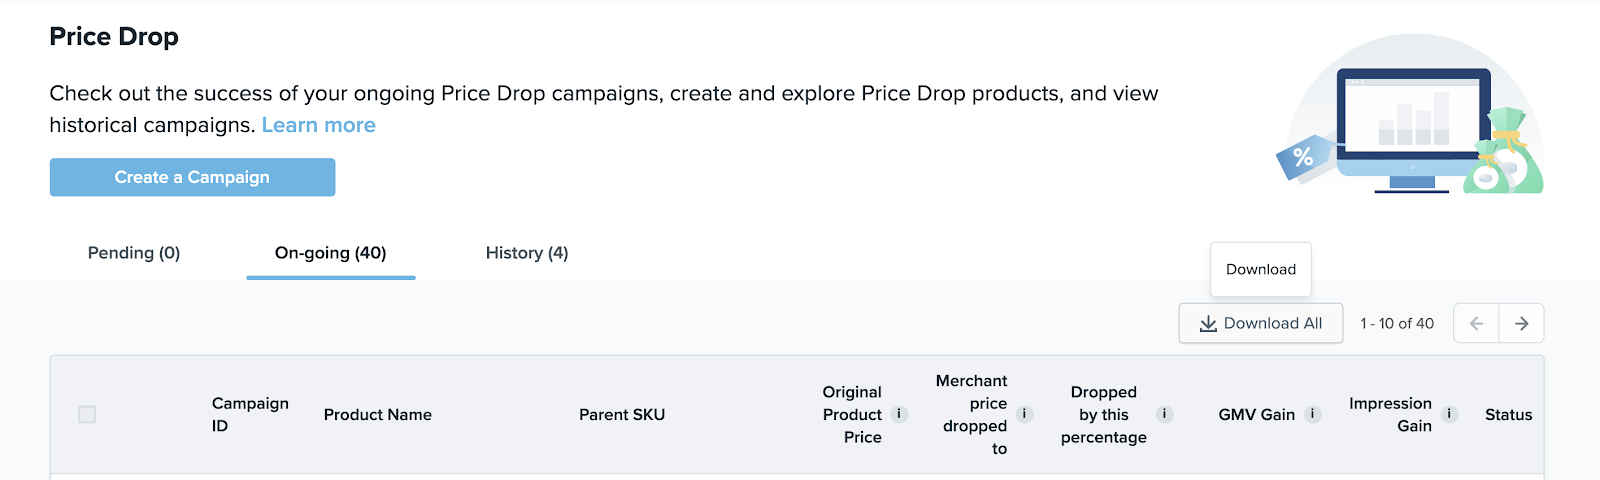Click the Download All button

pyautogui.click(x=1261, y=323)
